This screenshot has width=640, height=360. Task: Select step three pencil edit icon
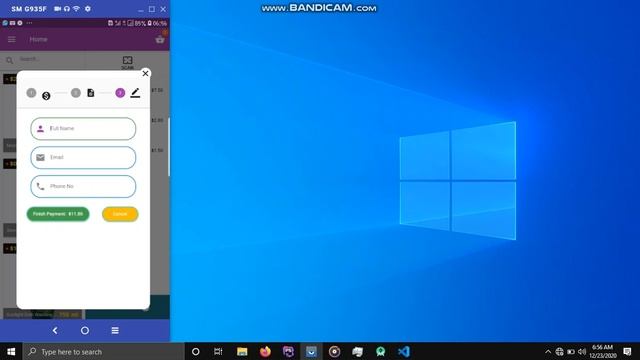point(135,93)
